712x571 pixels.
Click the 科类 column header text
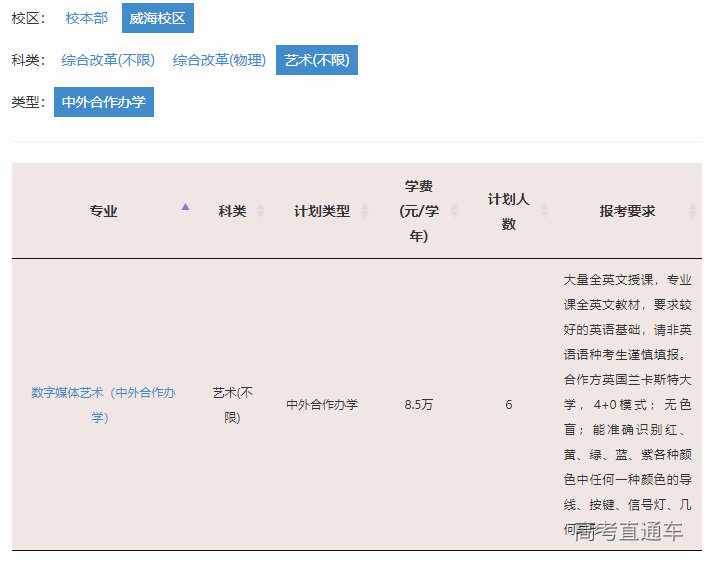[x=232, y=211]
